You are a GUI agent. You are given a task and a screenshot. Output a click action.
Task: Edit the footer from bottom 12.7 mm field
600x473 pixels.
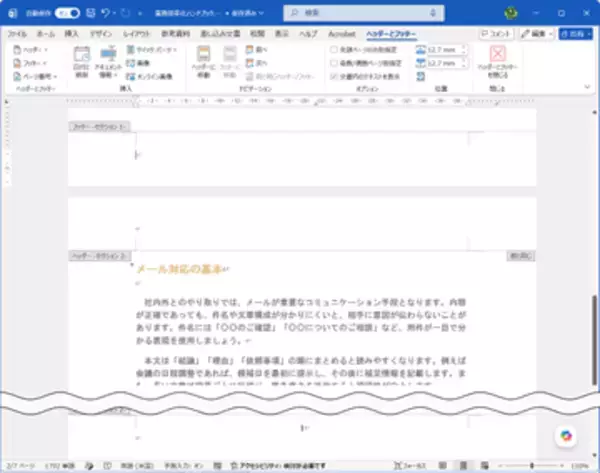coord(443,63)
